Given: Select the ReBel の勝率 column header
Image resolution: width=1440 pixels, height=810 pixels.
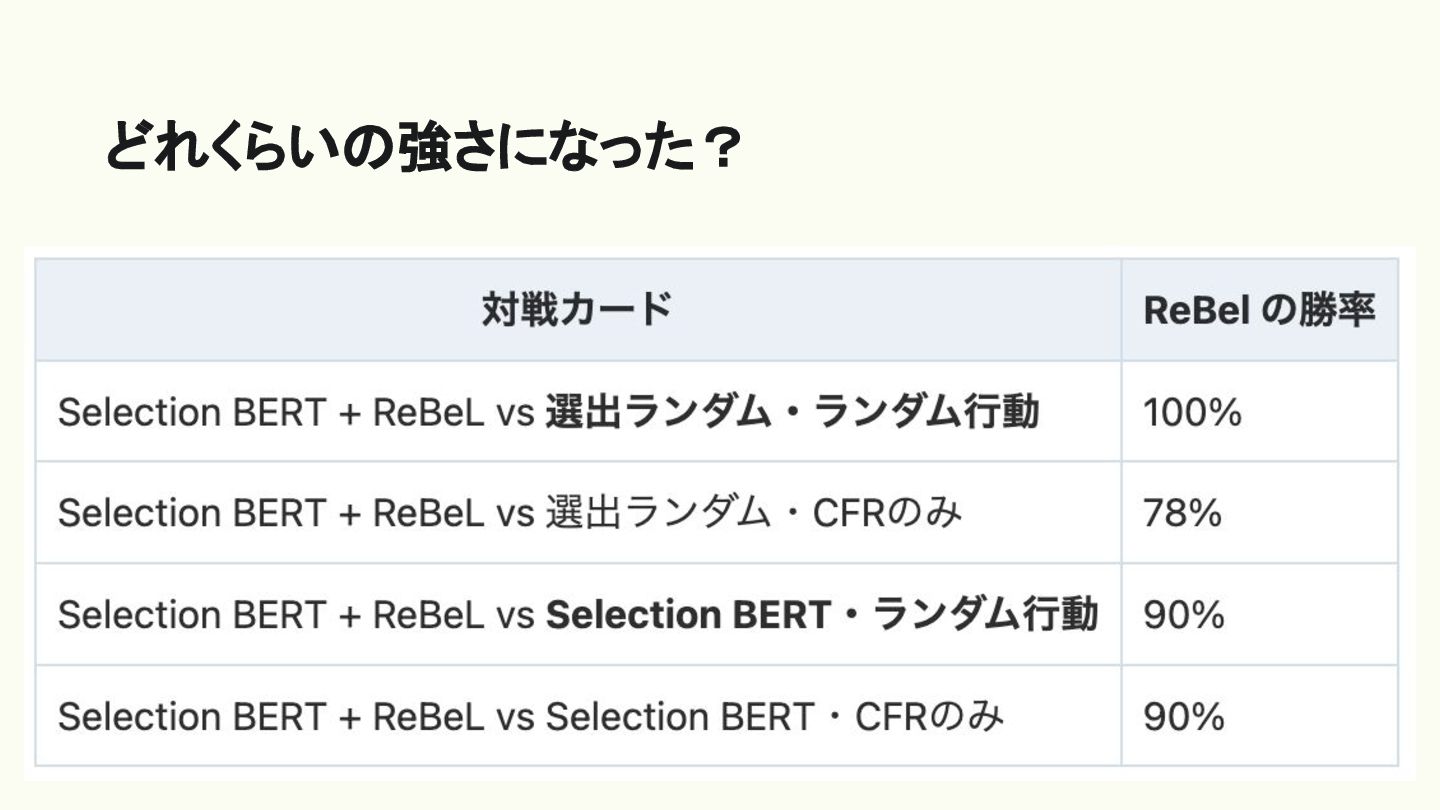Looking at the screenshot, I should pos(1258,310).
